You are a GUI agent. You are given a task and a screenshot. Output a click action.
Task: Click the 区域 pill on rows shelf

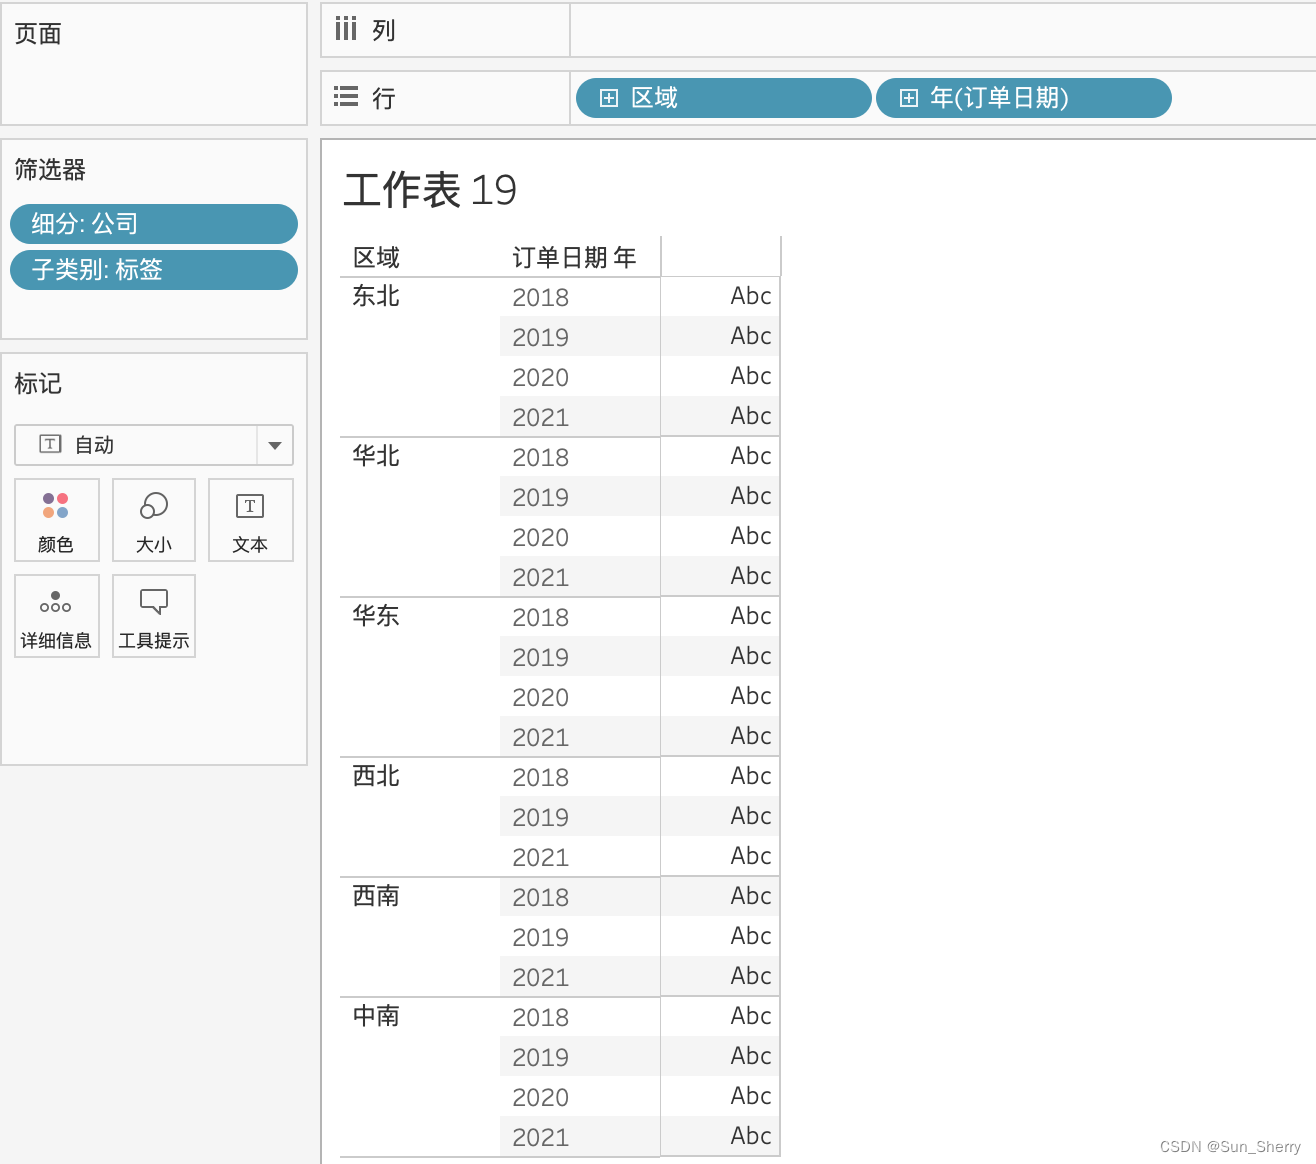724,98
